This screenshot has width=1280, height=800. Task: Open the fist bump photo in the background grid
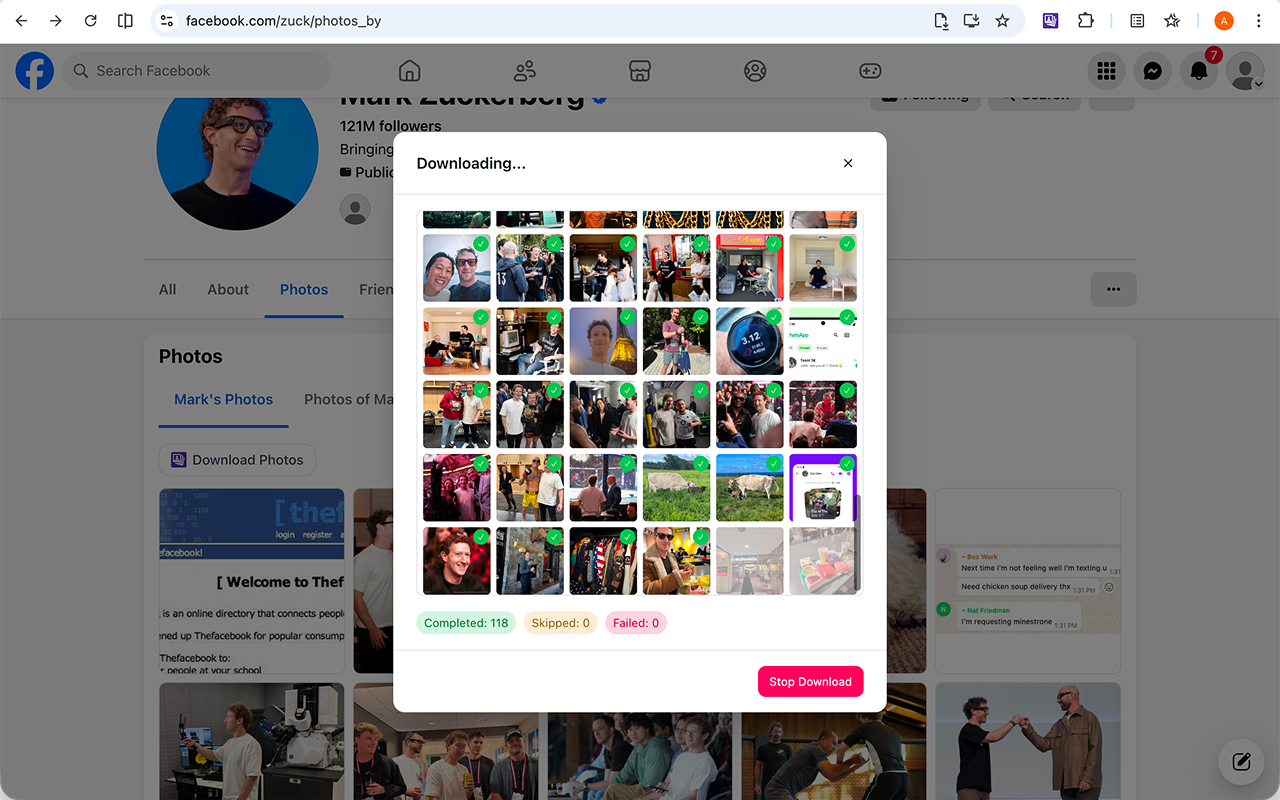[1028, 741]
